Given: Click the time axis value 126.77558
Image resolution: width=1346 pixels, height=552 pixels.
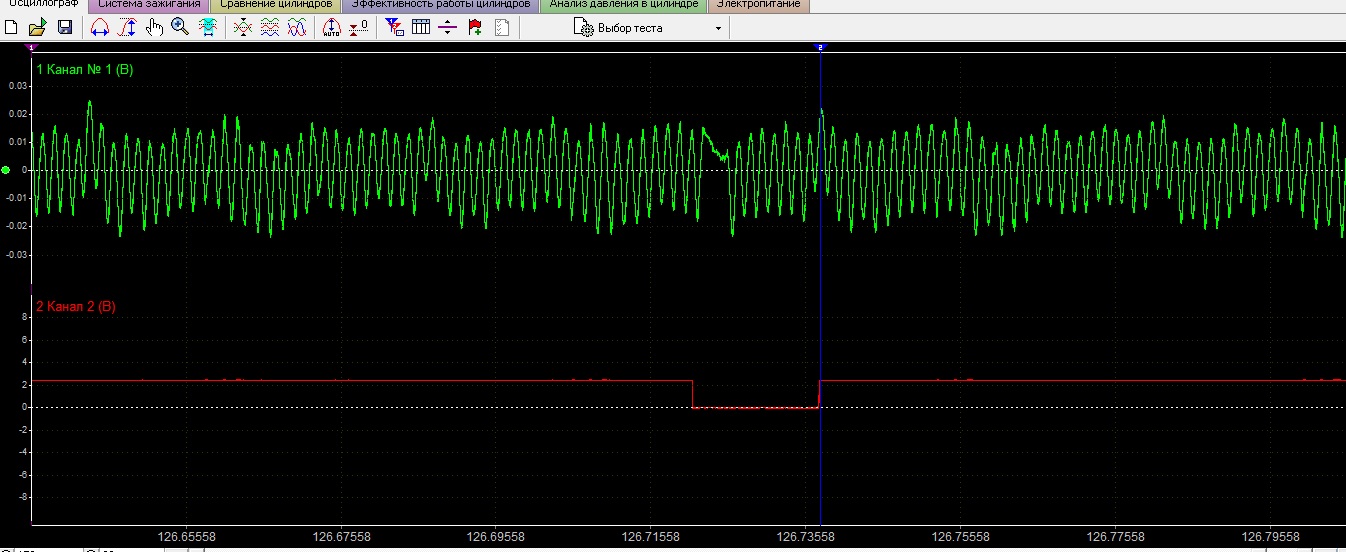Looking at the screenshot, I should 1114,536.
